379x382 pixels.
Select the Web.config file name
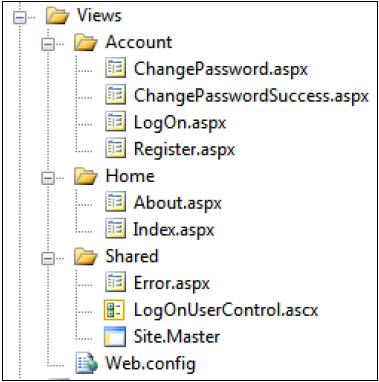(150, 363)
